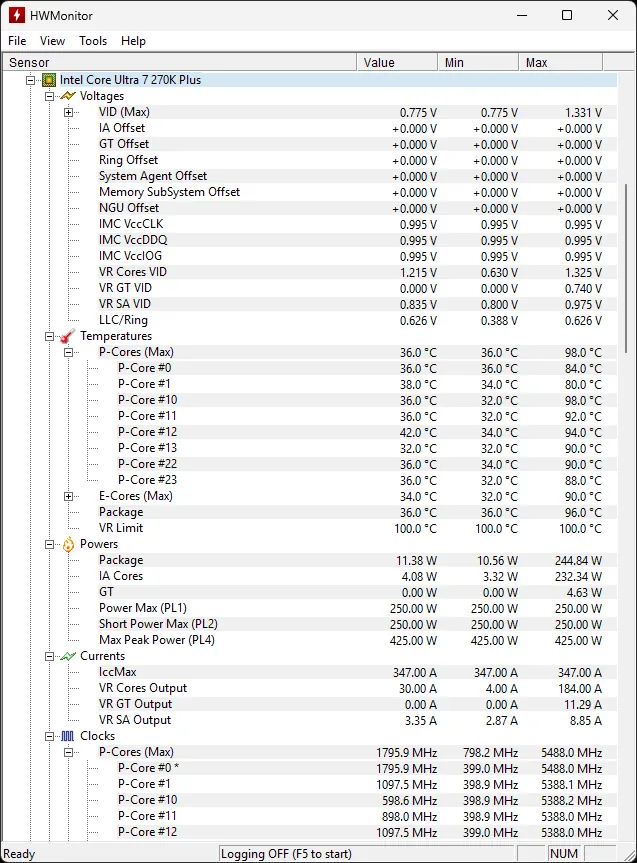
Task: Click the Logging OFF status bar panel
Action: (368, 854)
